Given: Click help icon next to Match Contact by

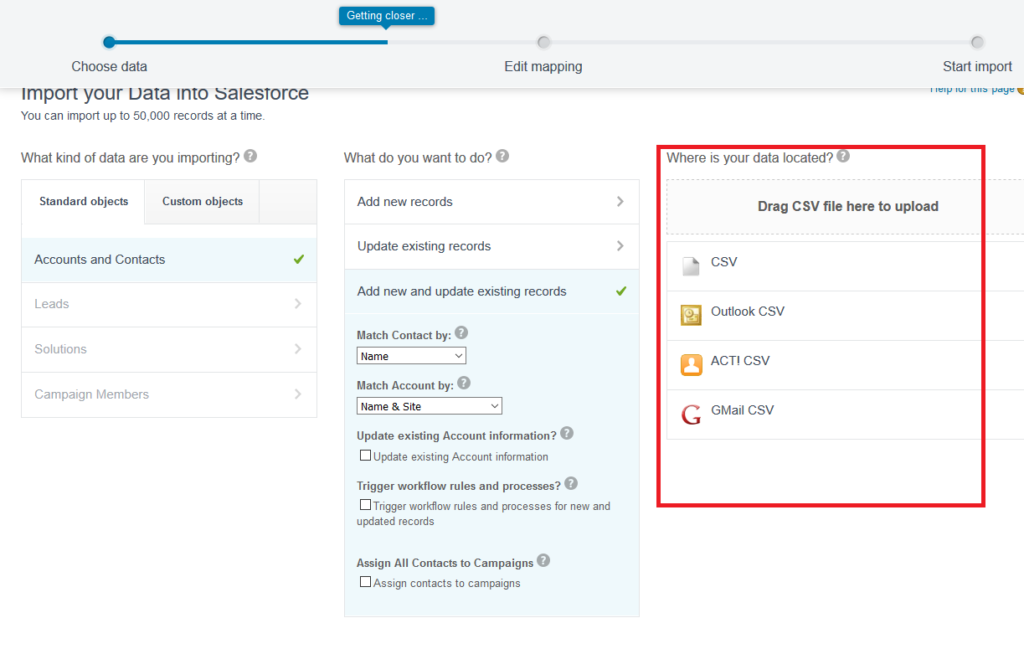Looking at the screenshot, I should (461, 333).
